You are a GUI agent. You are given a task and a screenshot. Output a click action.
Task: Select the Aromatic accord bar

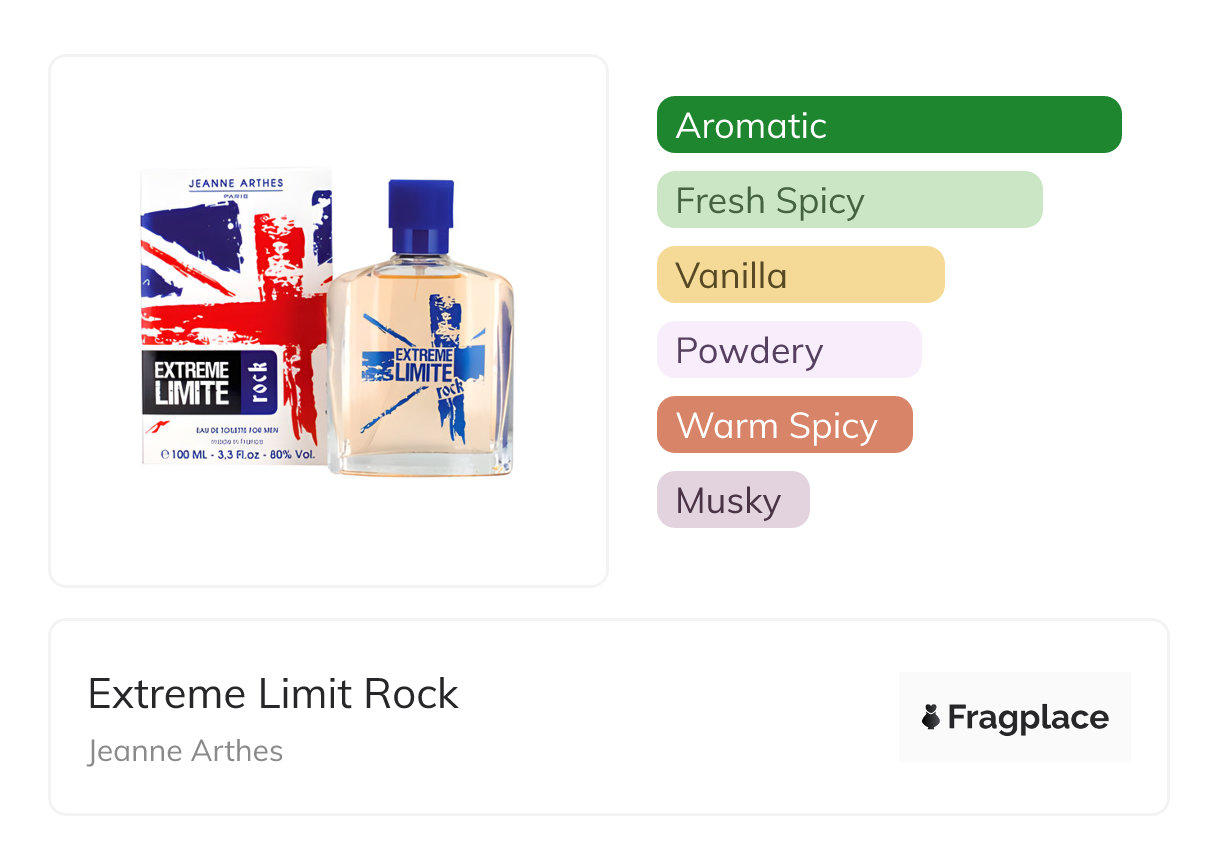point(888,125)
